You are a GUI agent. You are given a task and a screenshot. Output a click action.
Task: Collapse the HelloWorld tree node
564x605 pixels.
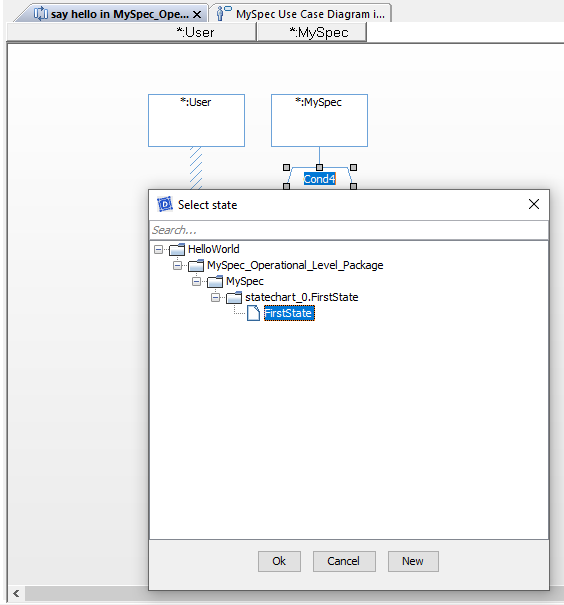point(158,249)
